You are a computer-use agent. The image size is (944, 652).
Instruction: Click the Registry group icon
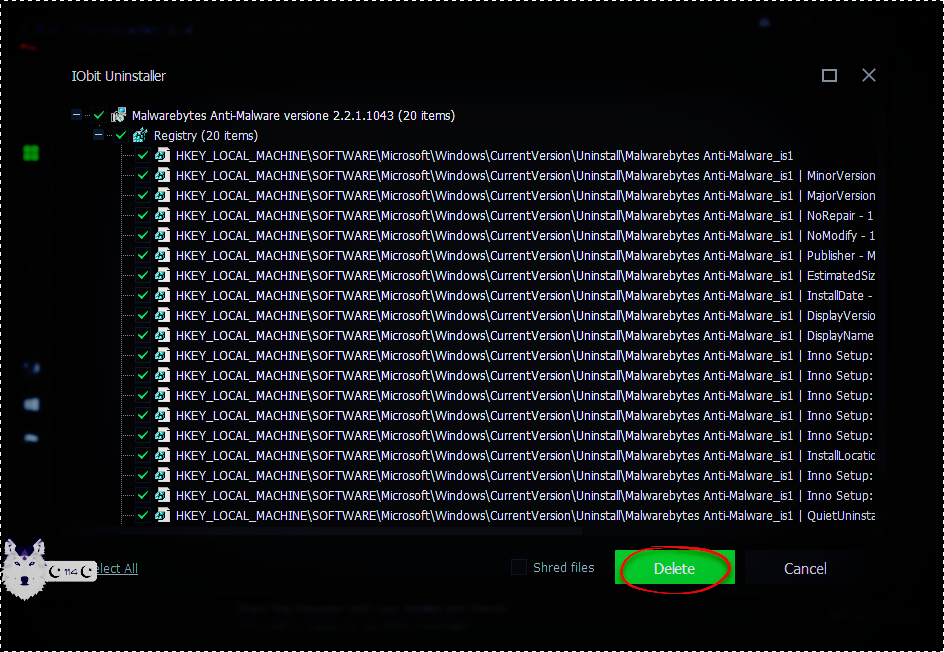click(141, 135)
